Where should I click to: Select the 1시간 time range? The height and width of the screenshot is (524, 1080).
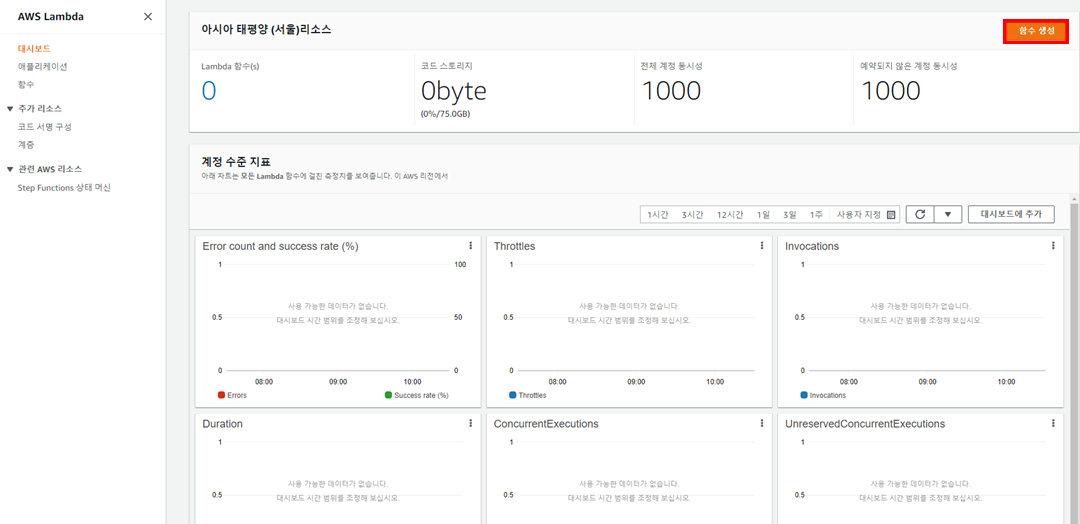[x=658, y=215]
